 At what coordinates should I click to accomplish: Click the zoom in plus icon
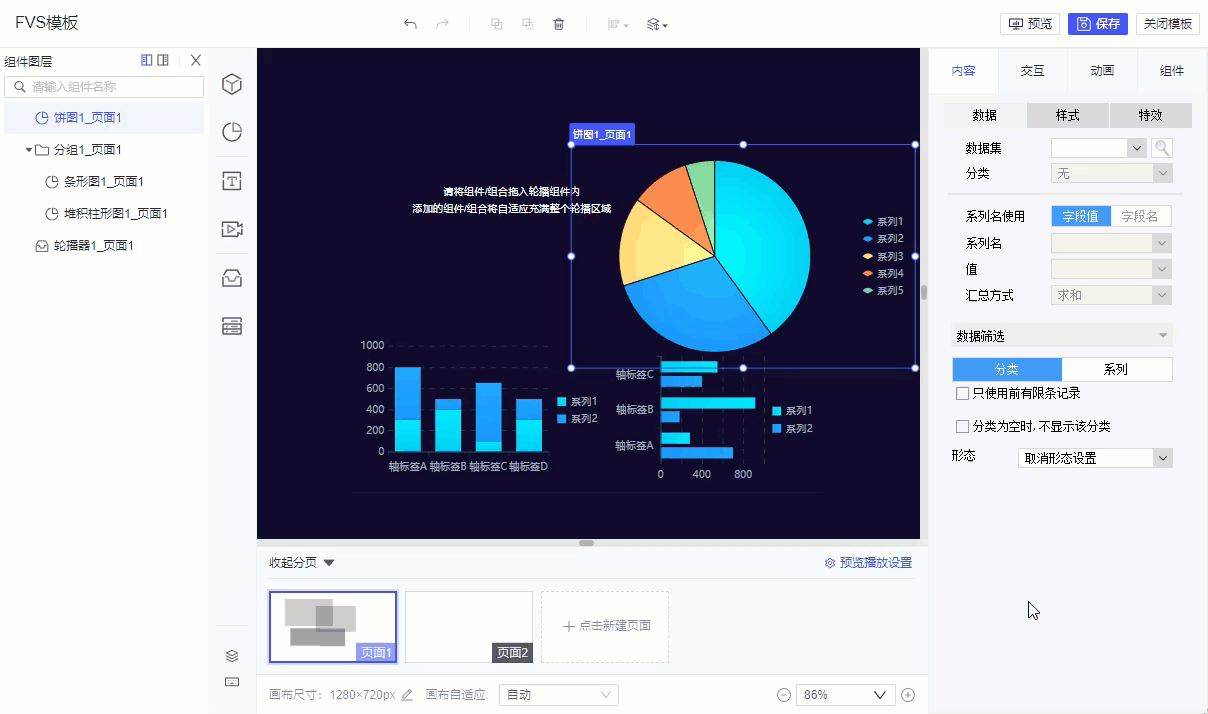click(908, 695)
